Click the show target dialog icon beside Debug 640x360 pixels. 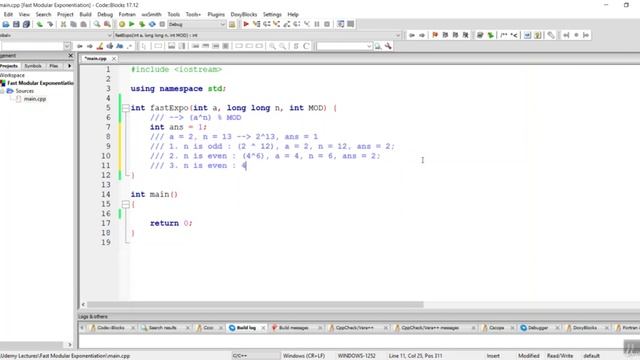point(232,24)
